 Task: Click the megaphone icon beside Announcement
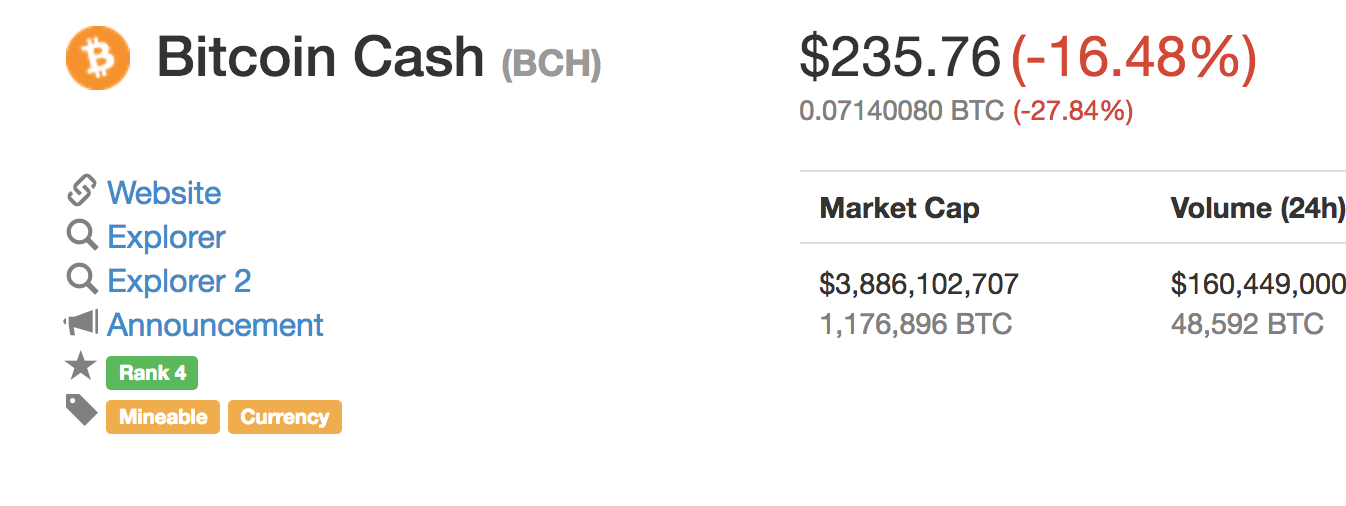[x=82, y=323]
